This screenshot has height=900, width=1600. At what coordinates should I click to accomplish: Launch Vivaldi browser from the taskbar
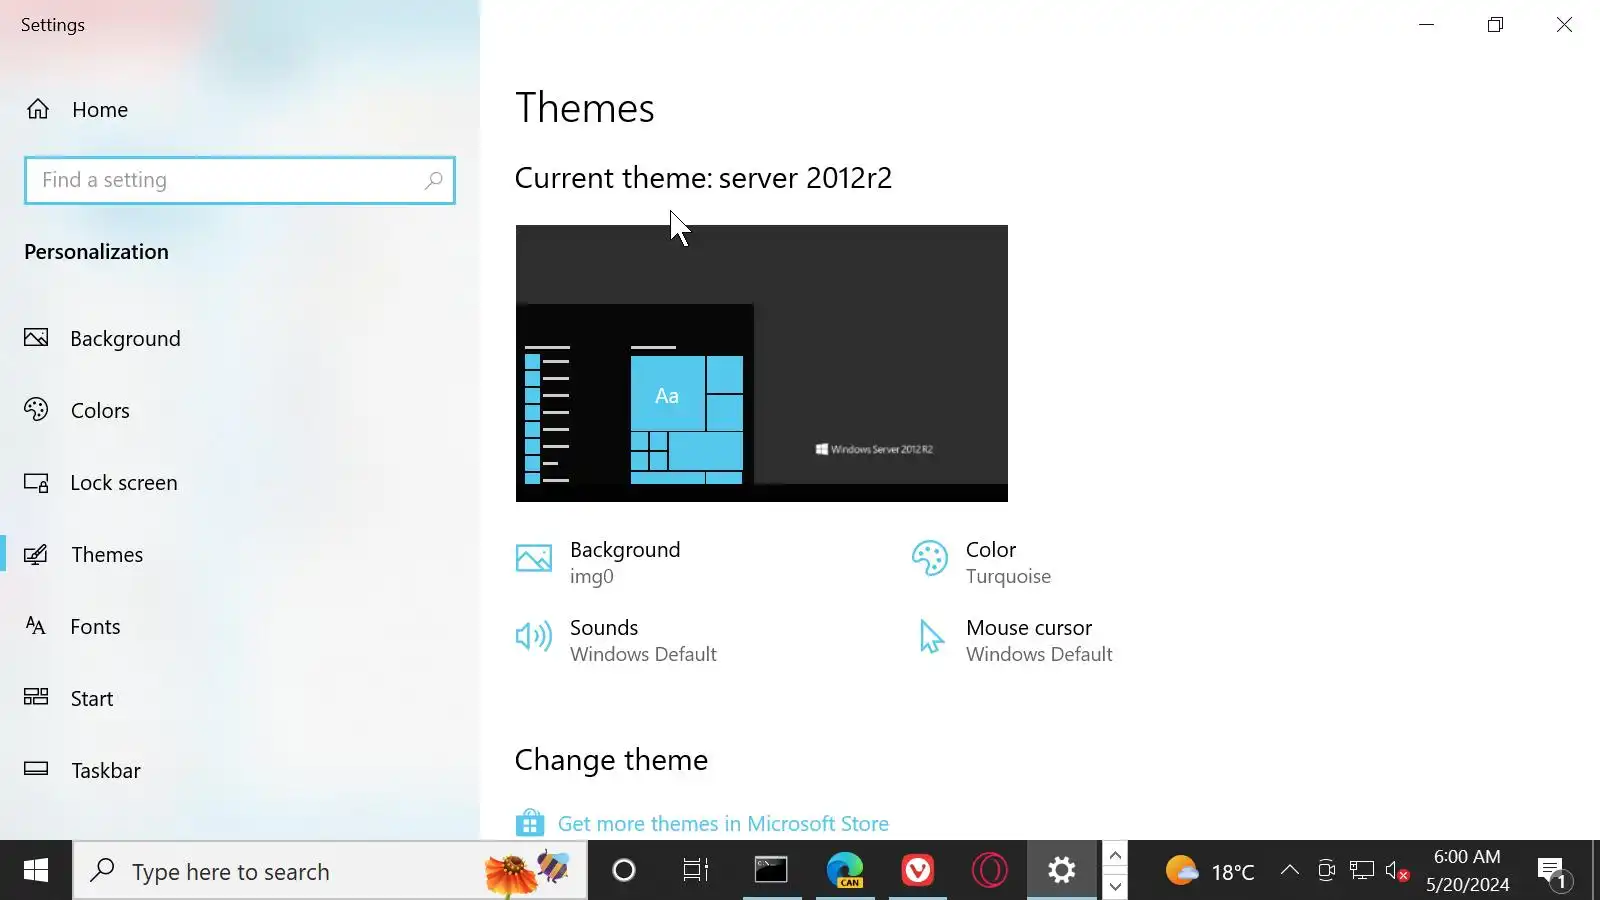point(917,871)
